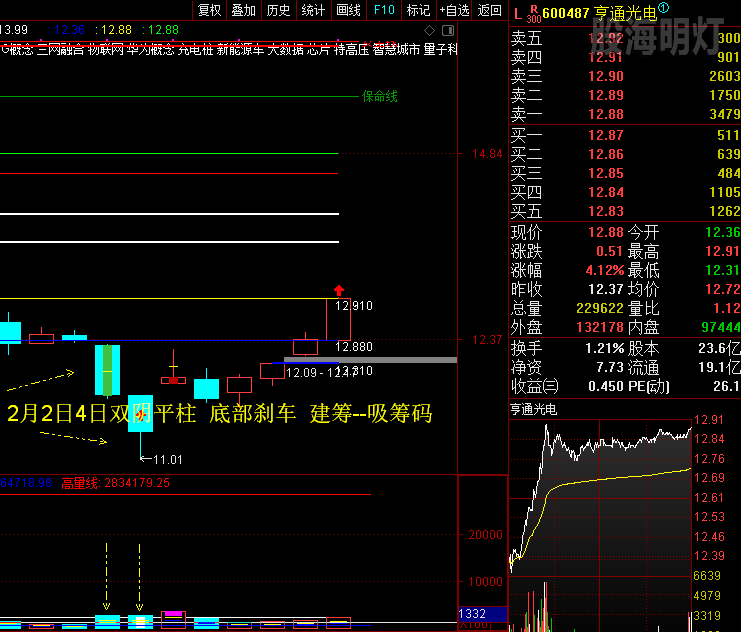Select the 卖三 ask row at 12.90
Viewport: 741px width, 632px height.
click(625, 76)
